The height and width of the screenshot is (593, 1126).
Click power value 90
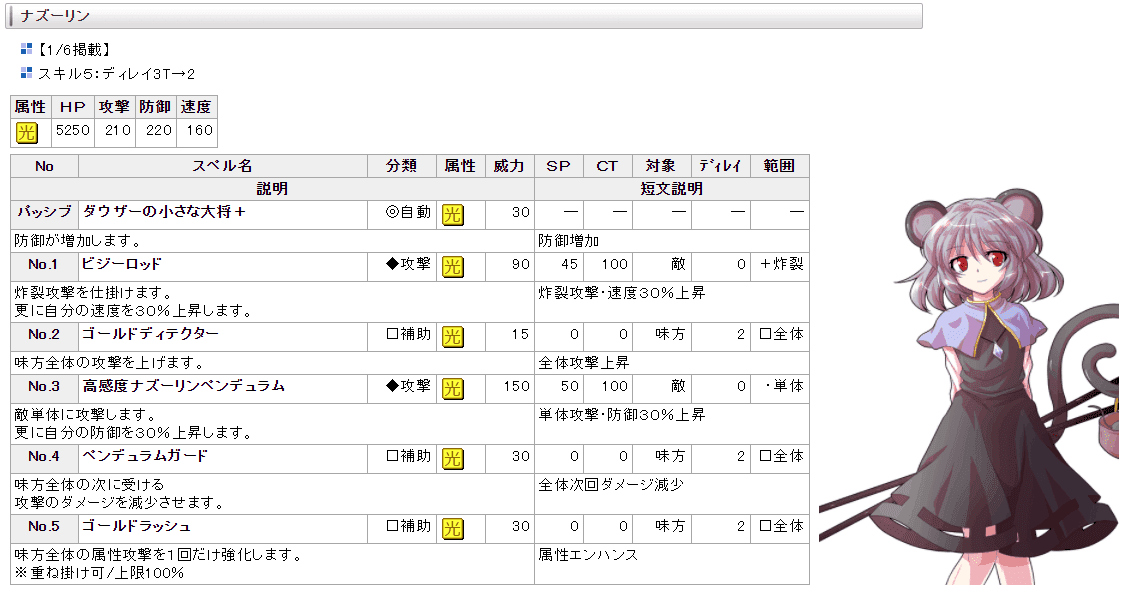[521, 264]
